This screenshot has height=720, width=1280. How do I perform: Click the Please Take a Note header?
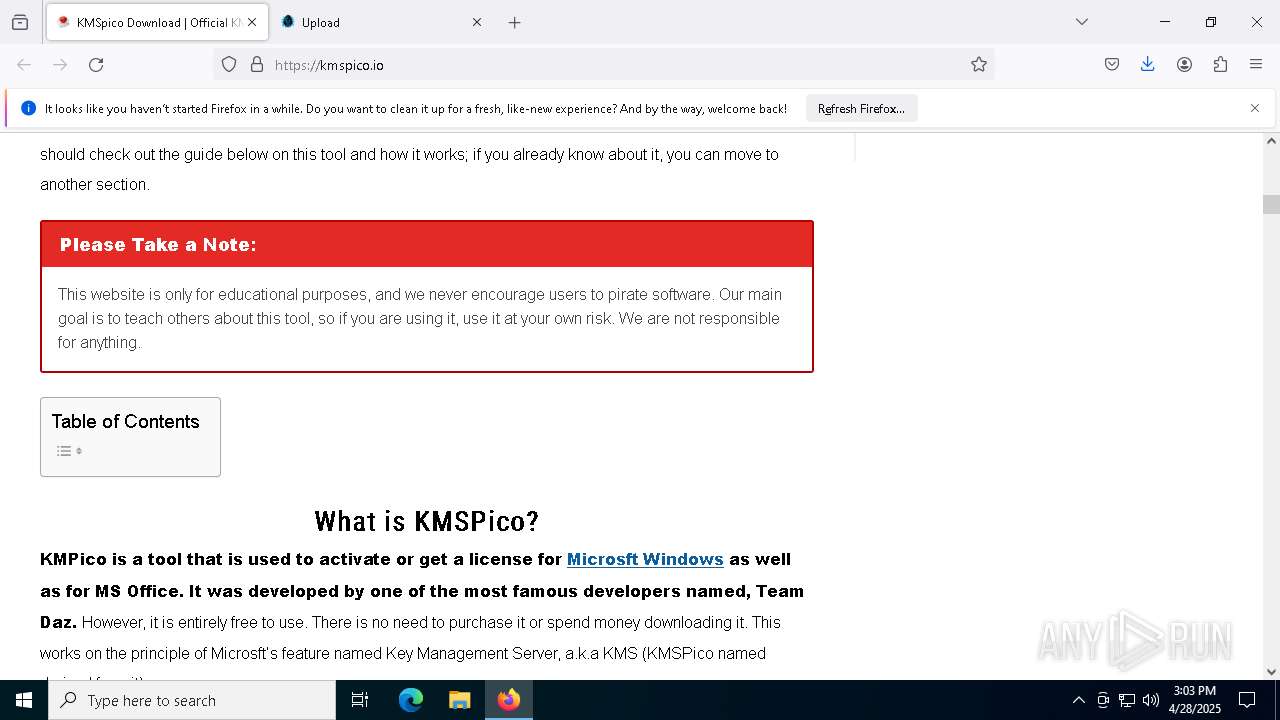[x=427, y=244]
